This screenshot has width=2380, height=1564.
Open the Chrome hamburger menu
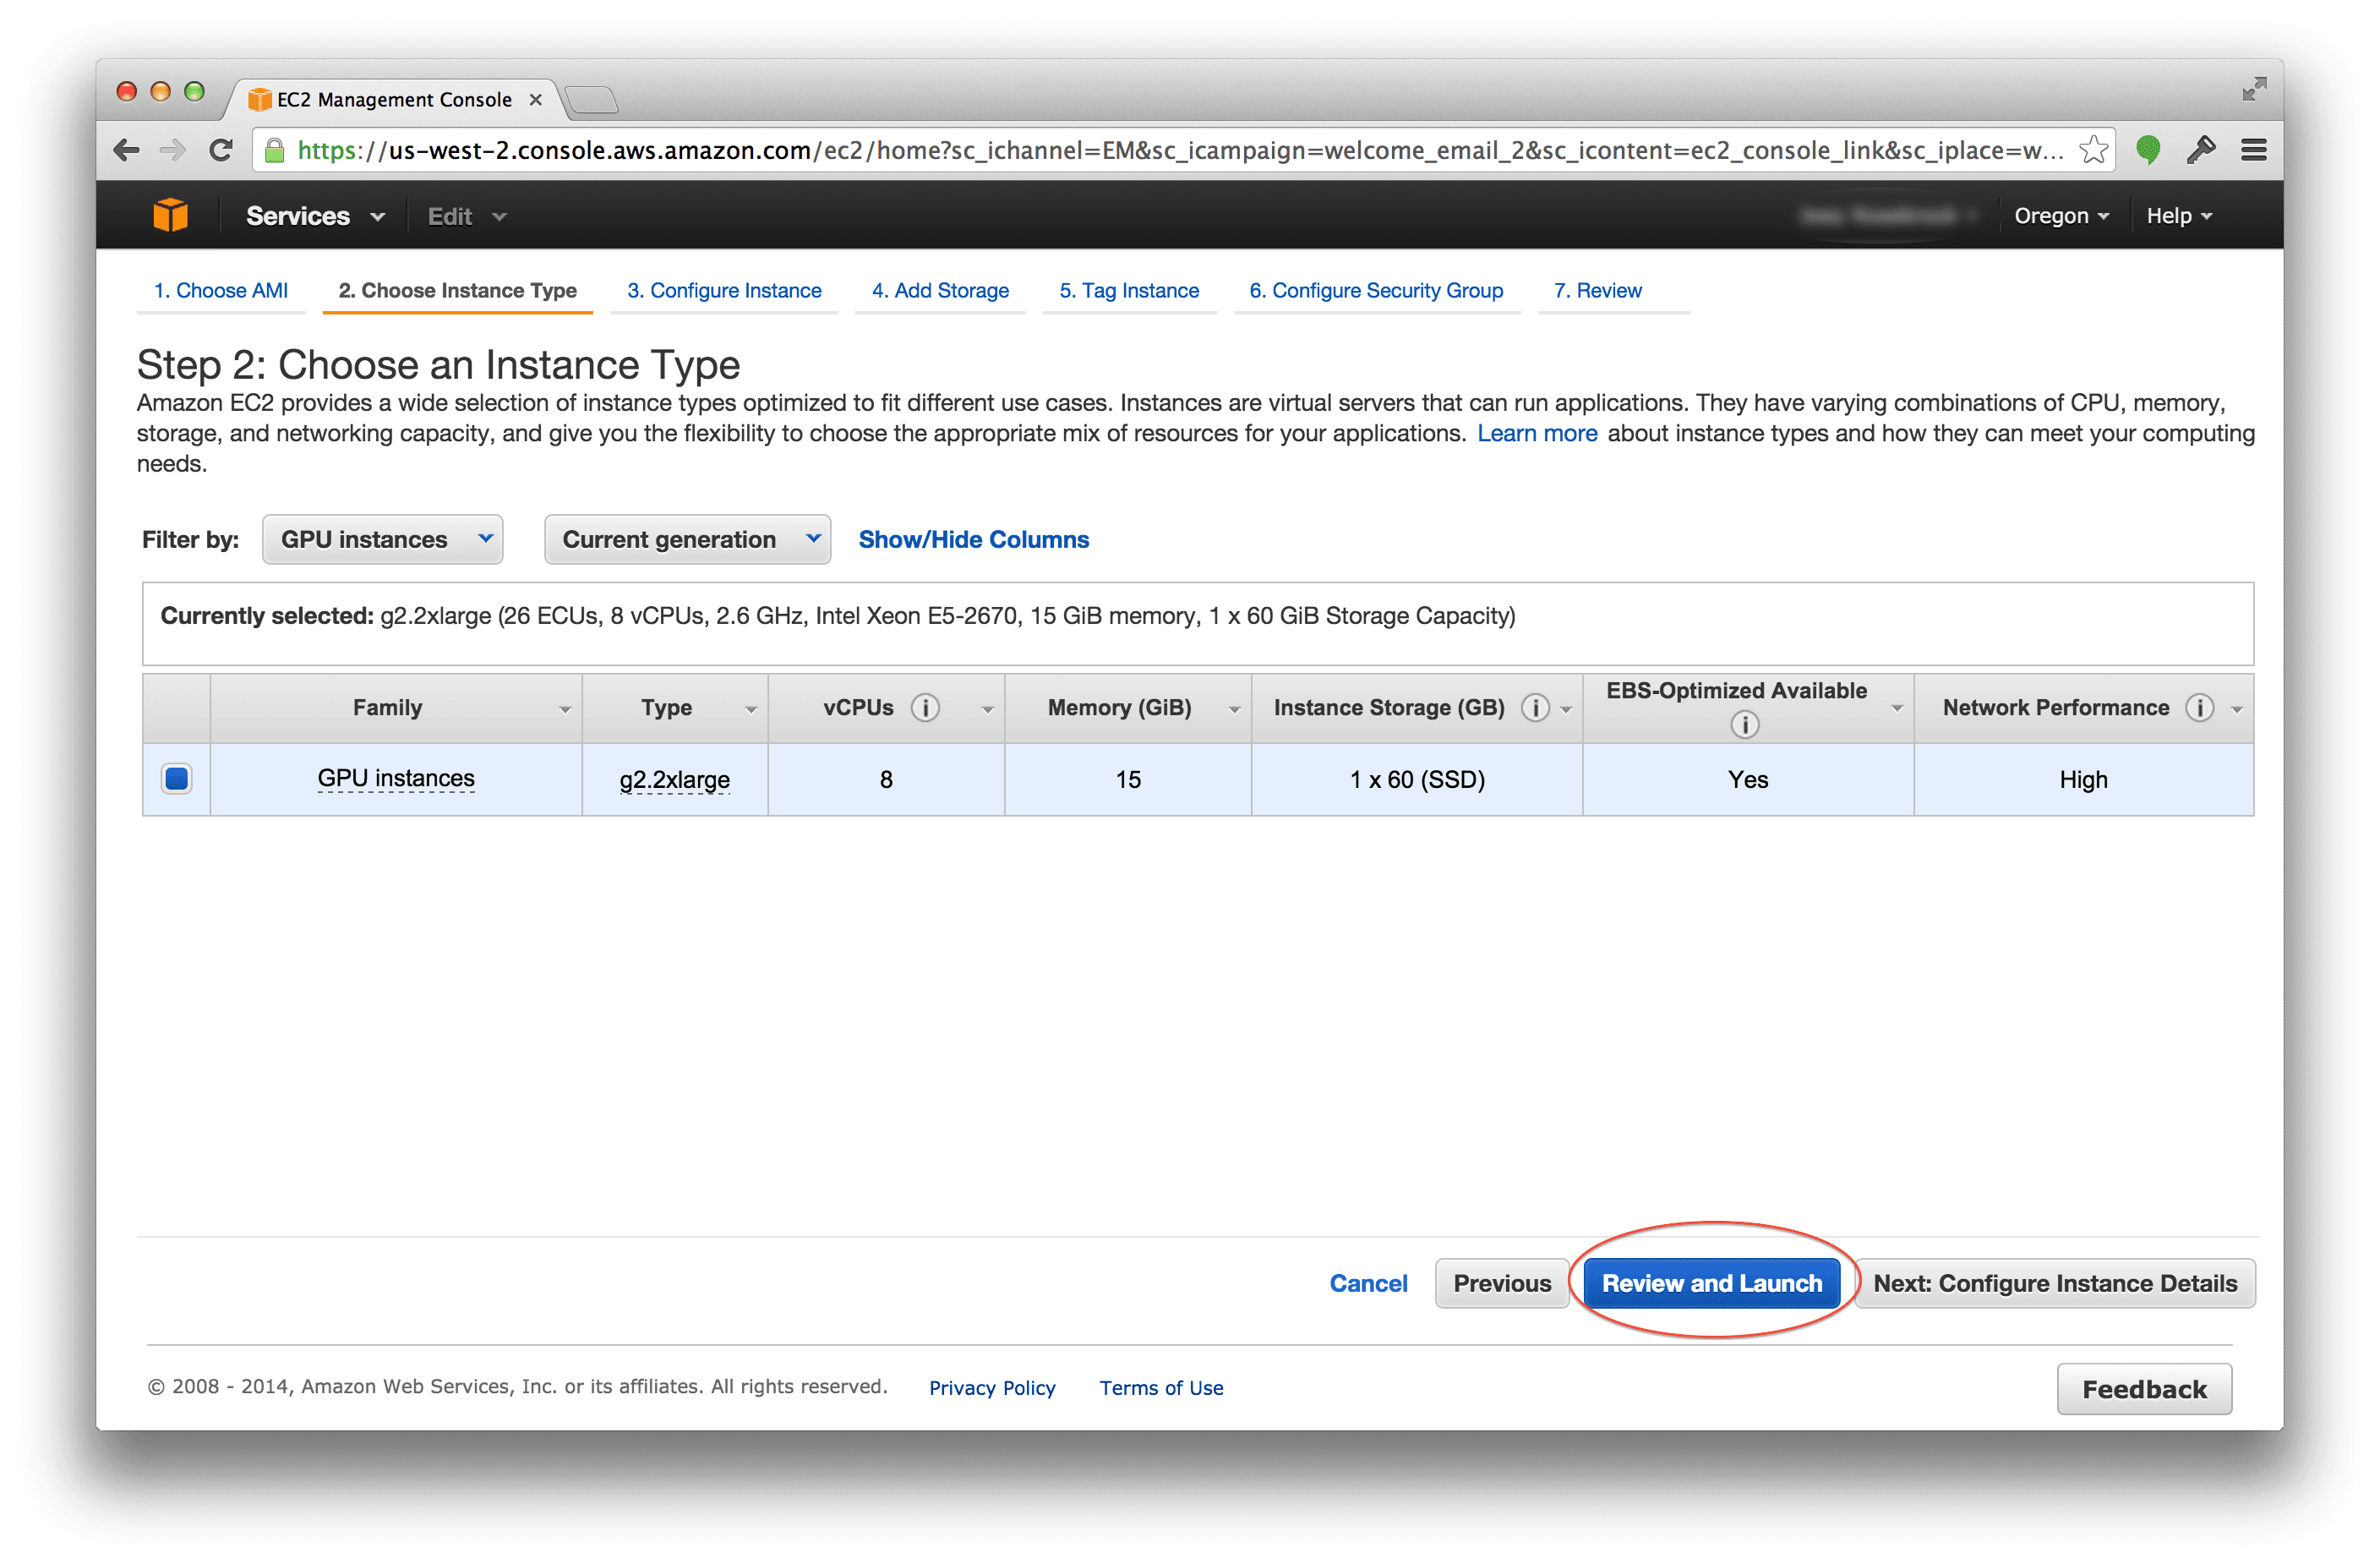(x=2254, y=150)
